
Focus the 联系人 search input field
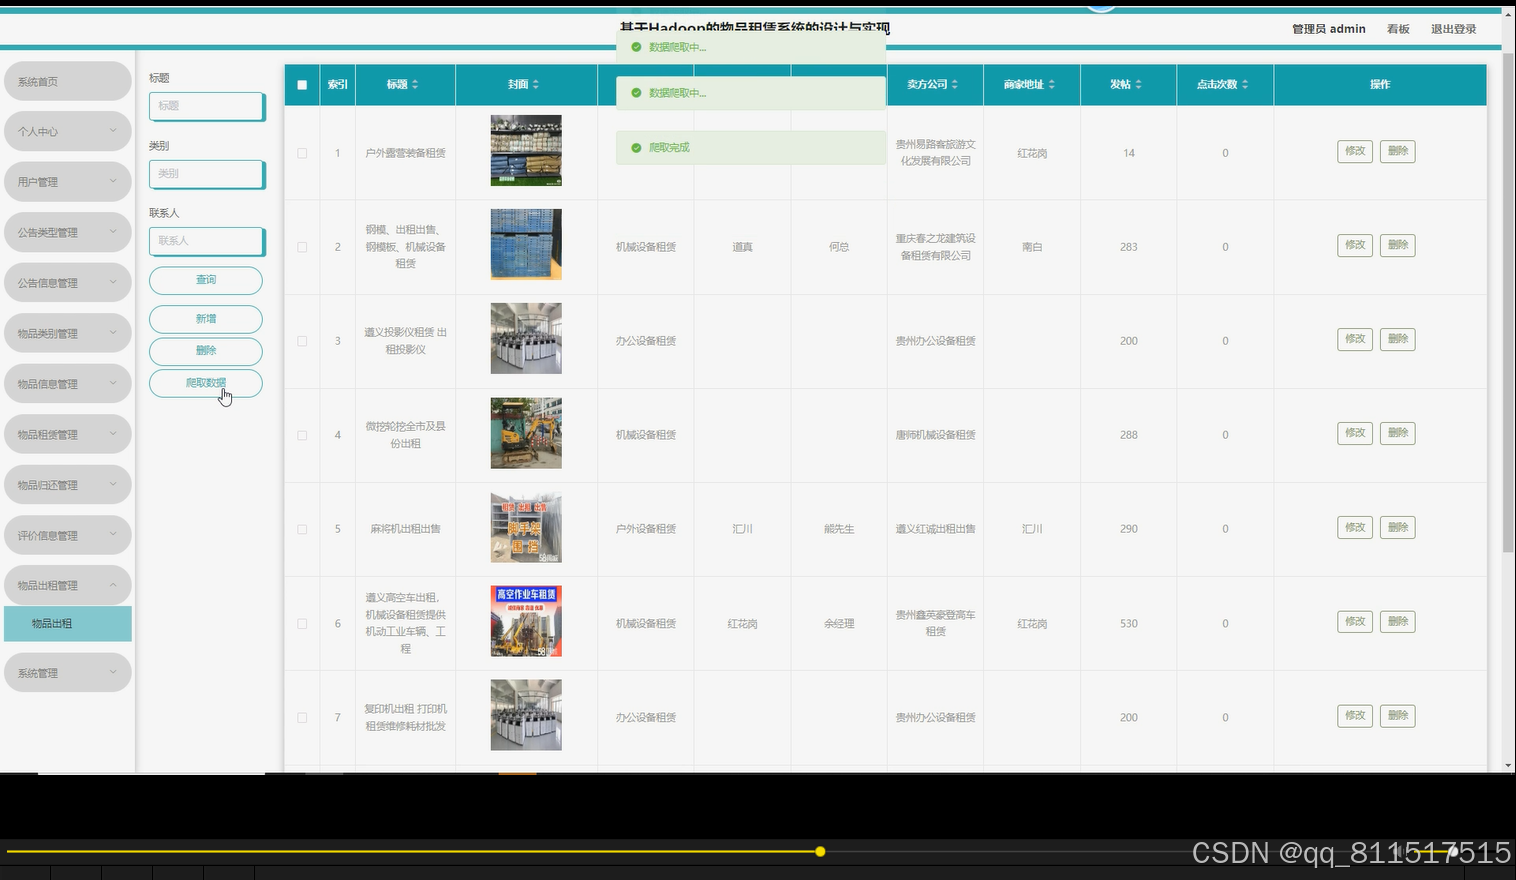point(207,241)
